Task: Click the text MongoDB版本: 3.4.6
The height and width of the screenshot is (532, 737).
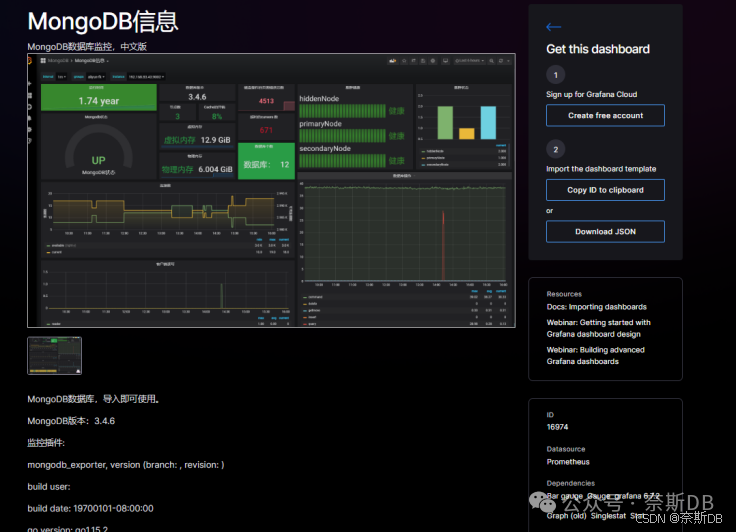Action: [x=71, y=421]
